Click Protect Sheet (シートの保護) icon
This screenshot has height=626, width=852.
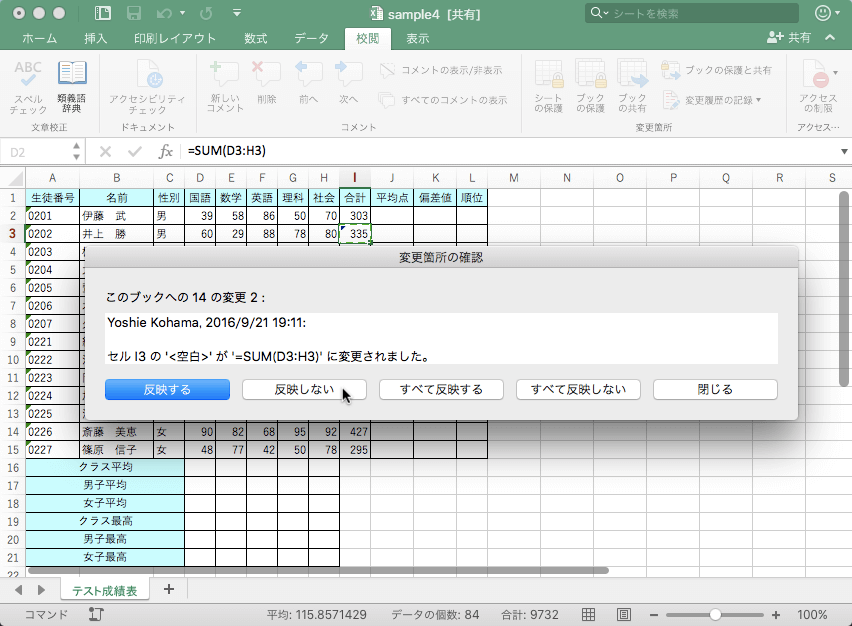tap(548, 87)
